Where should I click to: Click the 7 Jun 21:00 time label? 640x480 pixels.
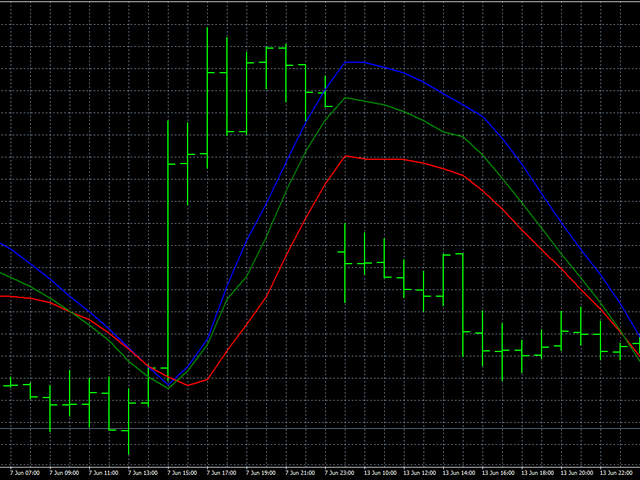(x=298, y=472)
